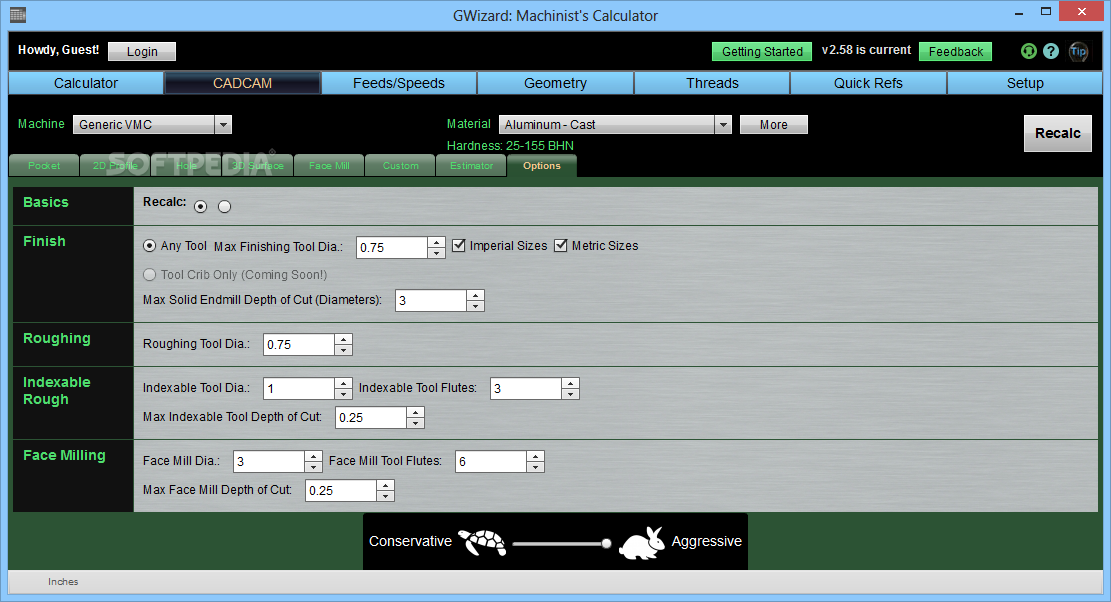Click the More materials button
Image resolution: width=1111 pixels, height=602 pixels.
tap(774, 125)
